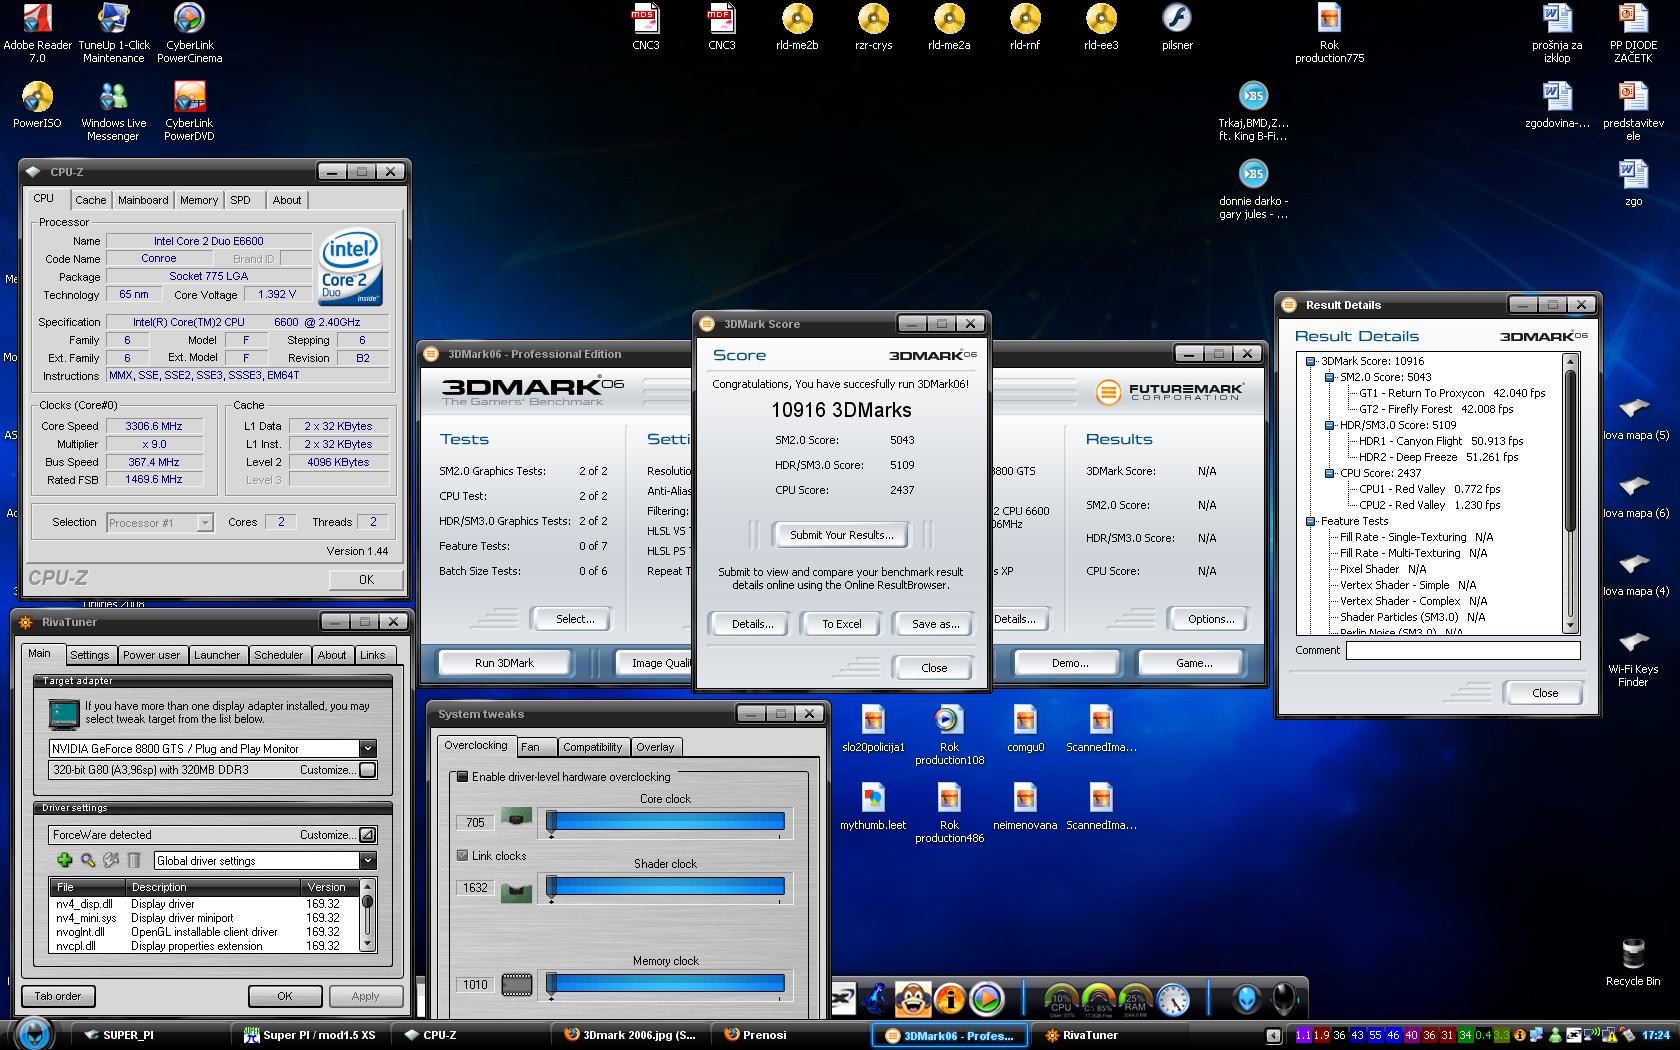Click clock widget in the dock
The width and height of the screenshot is (1680, 1050).
pos(1173,999)
